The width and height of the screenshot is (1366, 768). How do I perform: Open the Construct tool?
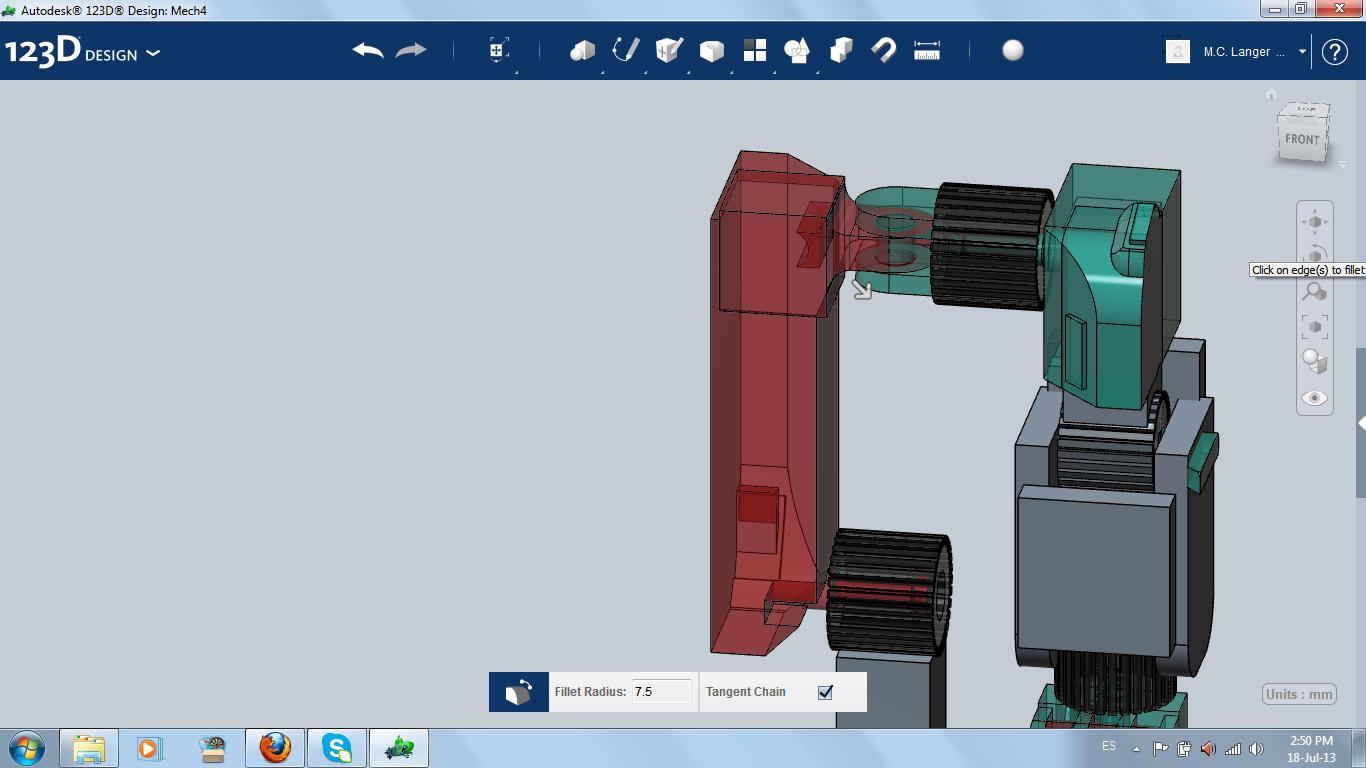tap(669, 51)
